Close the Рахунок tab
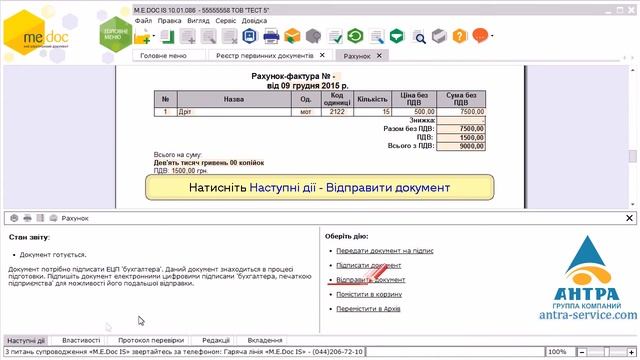The height and width of the screenshot is (360, 640). pos(379,56)
